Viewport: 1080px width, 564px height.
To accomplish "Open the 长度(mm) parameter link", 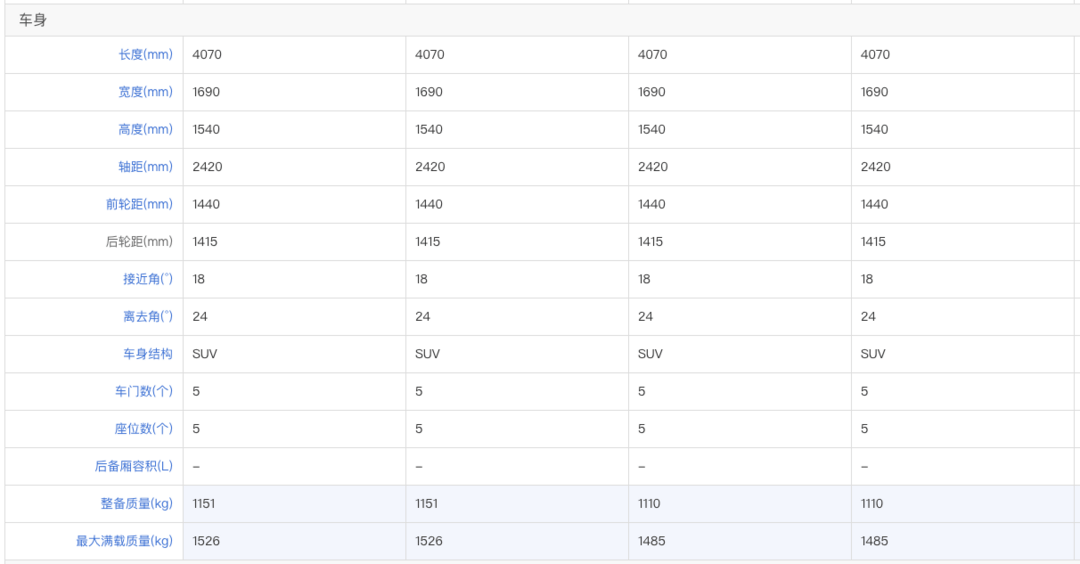I will (145, 54).
